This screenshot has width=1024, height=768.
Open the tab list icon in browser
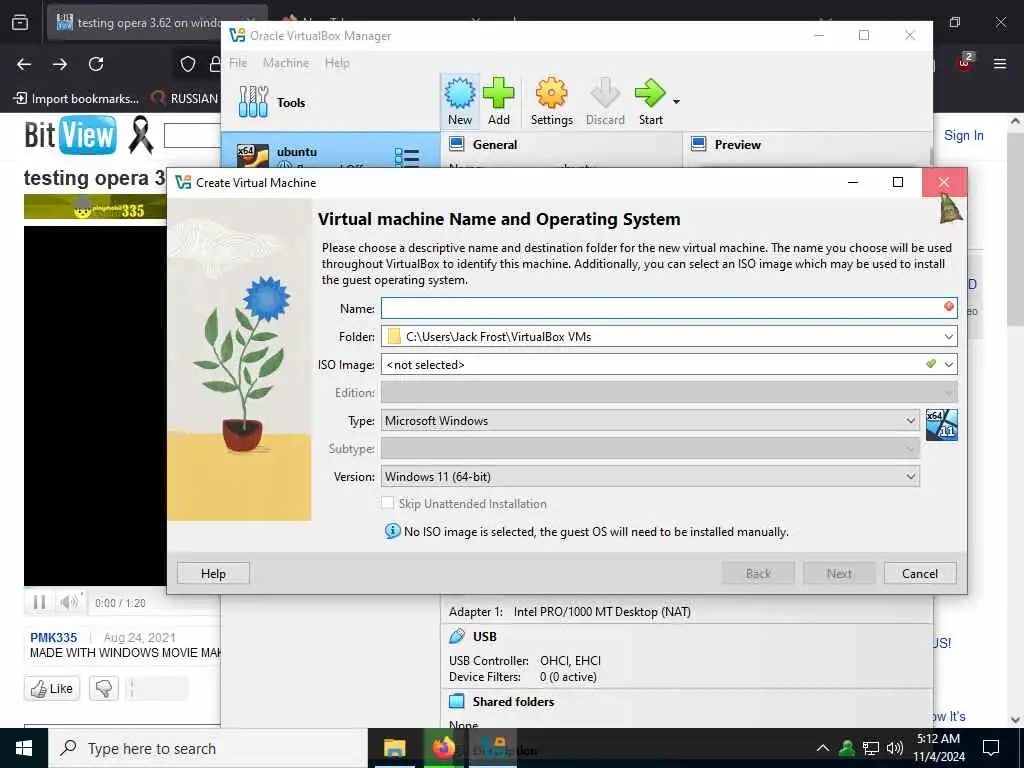[x=20, y=23]
